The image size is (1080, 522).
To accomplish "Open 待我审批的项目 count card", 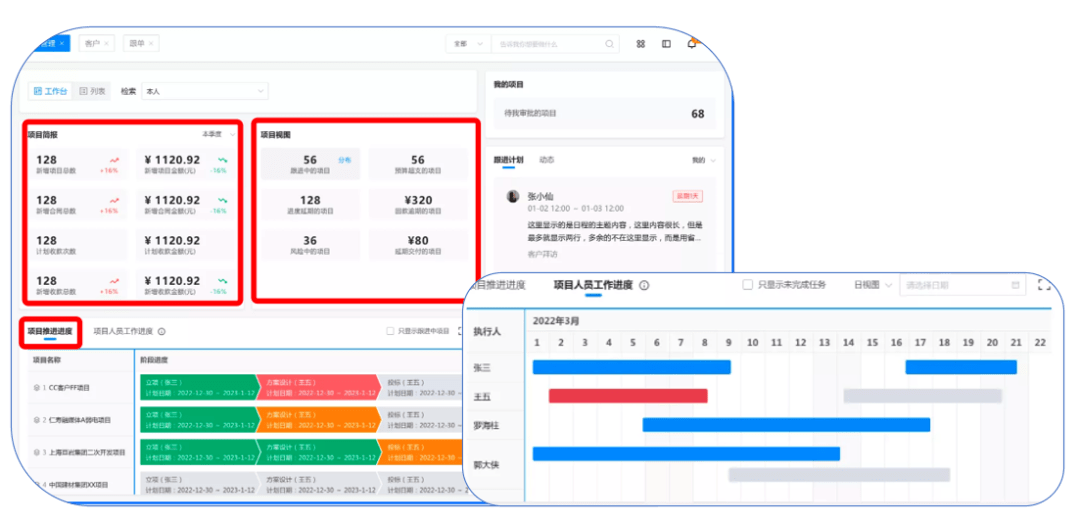I will click(603, 114).
